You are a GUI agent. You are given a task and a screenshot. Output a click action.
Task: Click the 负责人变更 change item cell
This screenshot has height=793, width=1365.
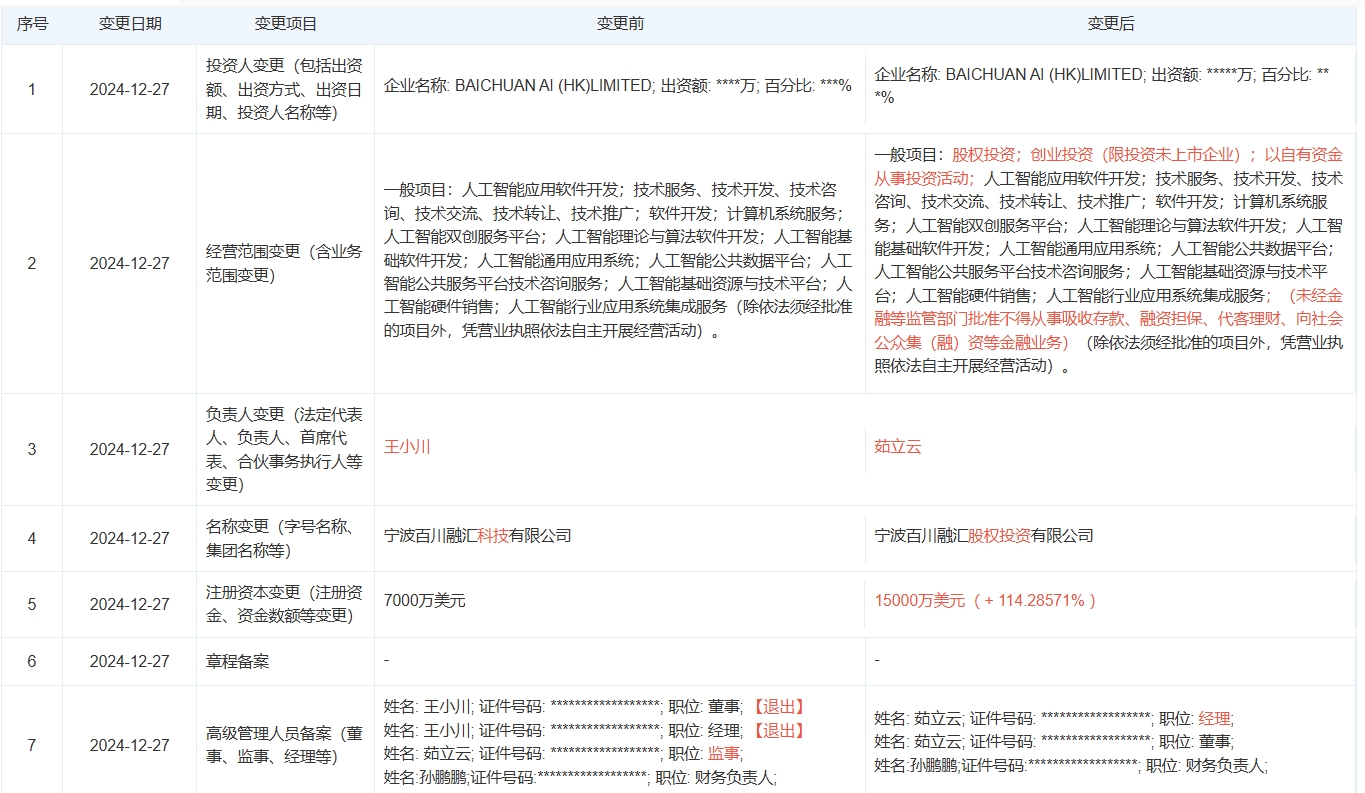click(x=285, y=449)
